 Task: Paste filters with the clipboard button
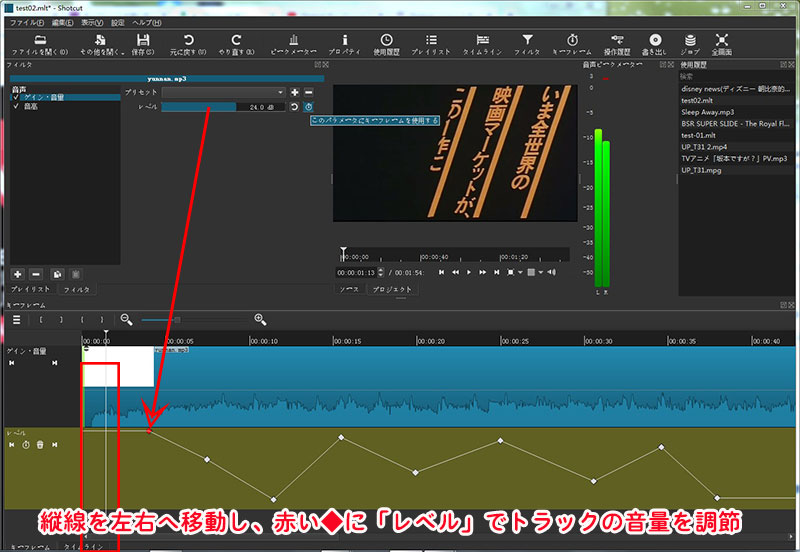tap(76, 274)
